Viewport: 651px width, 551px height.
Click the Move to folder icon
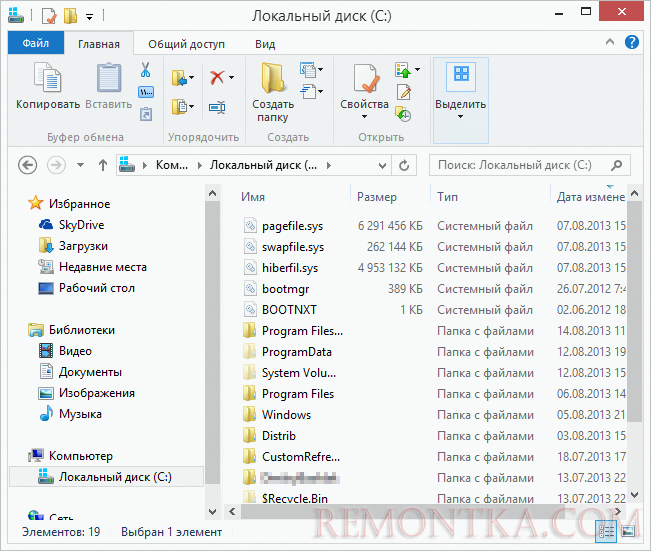179,78
